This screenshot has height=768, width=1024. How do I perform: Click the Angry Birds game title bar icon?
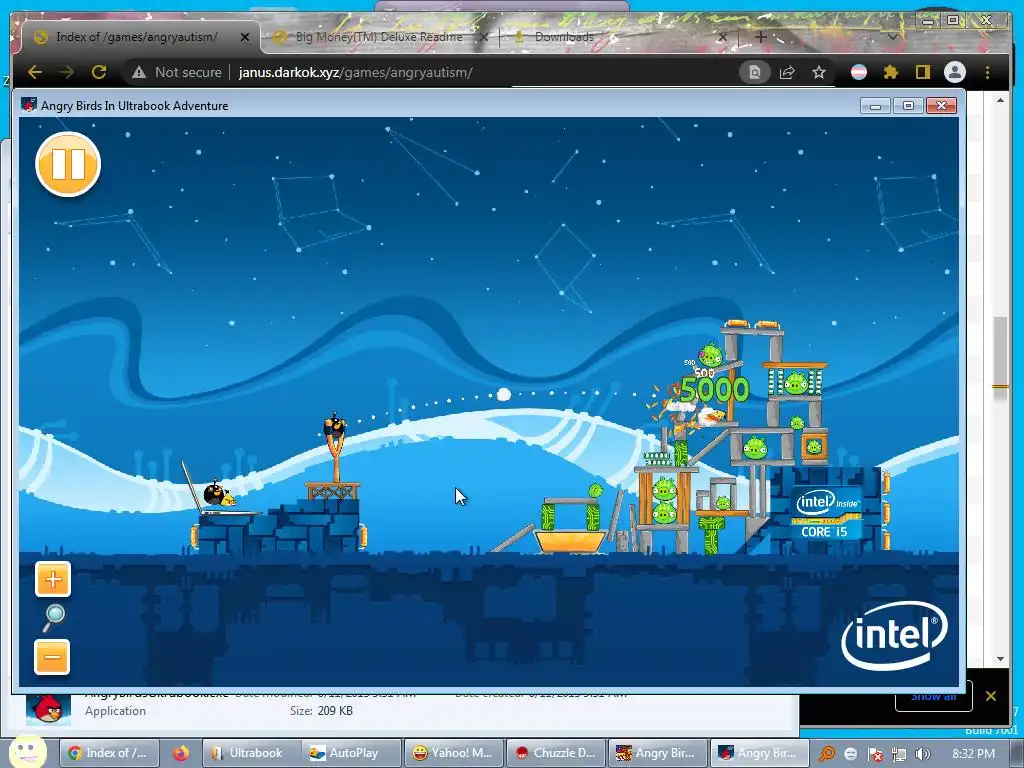click(x=29, y=105)
